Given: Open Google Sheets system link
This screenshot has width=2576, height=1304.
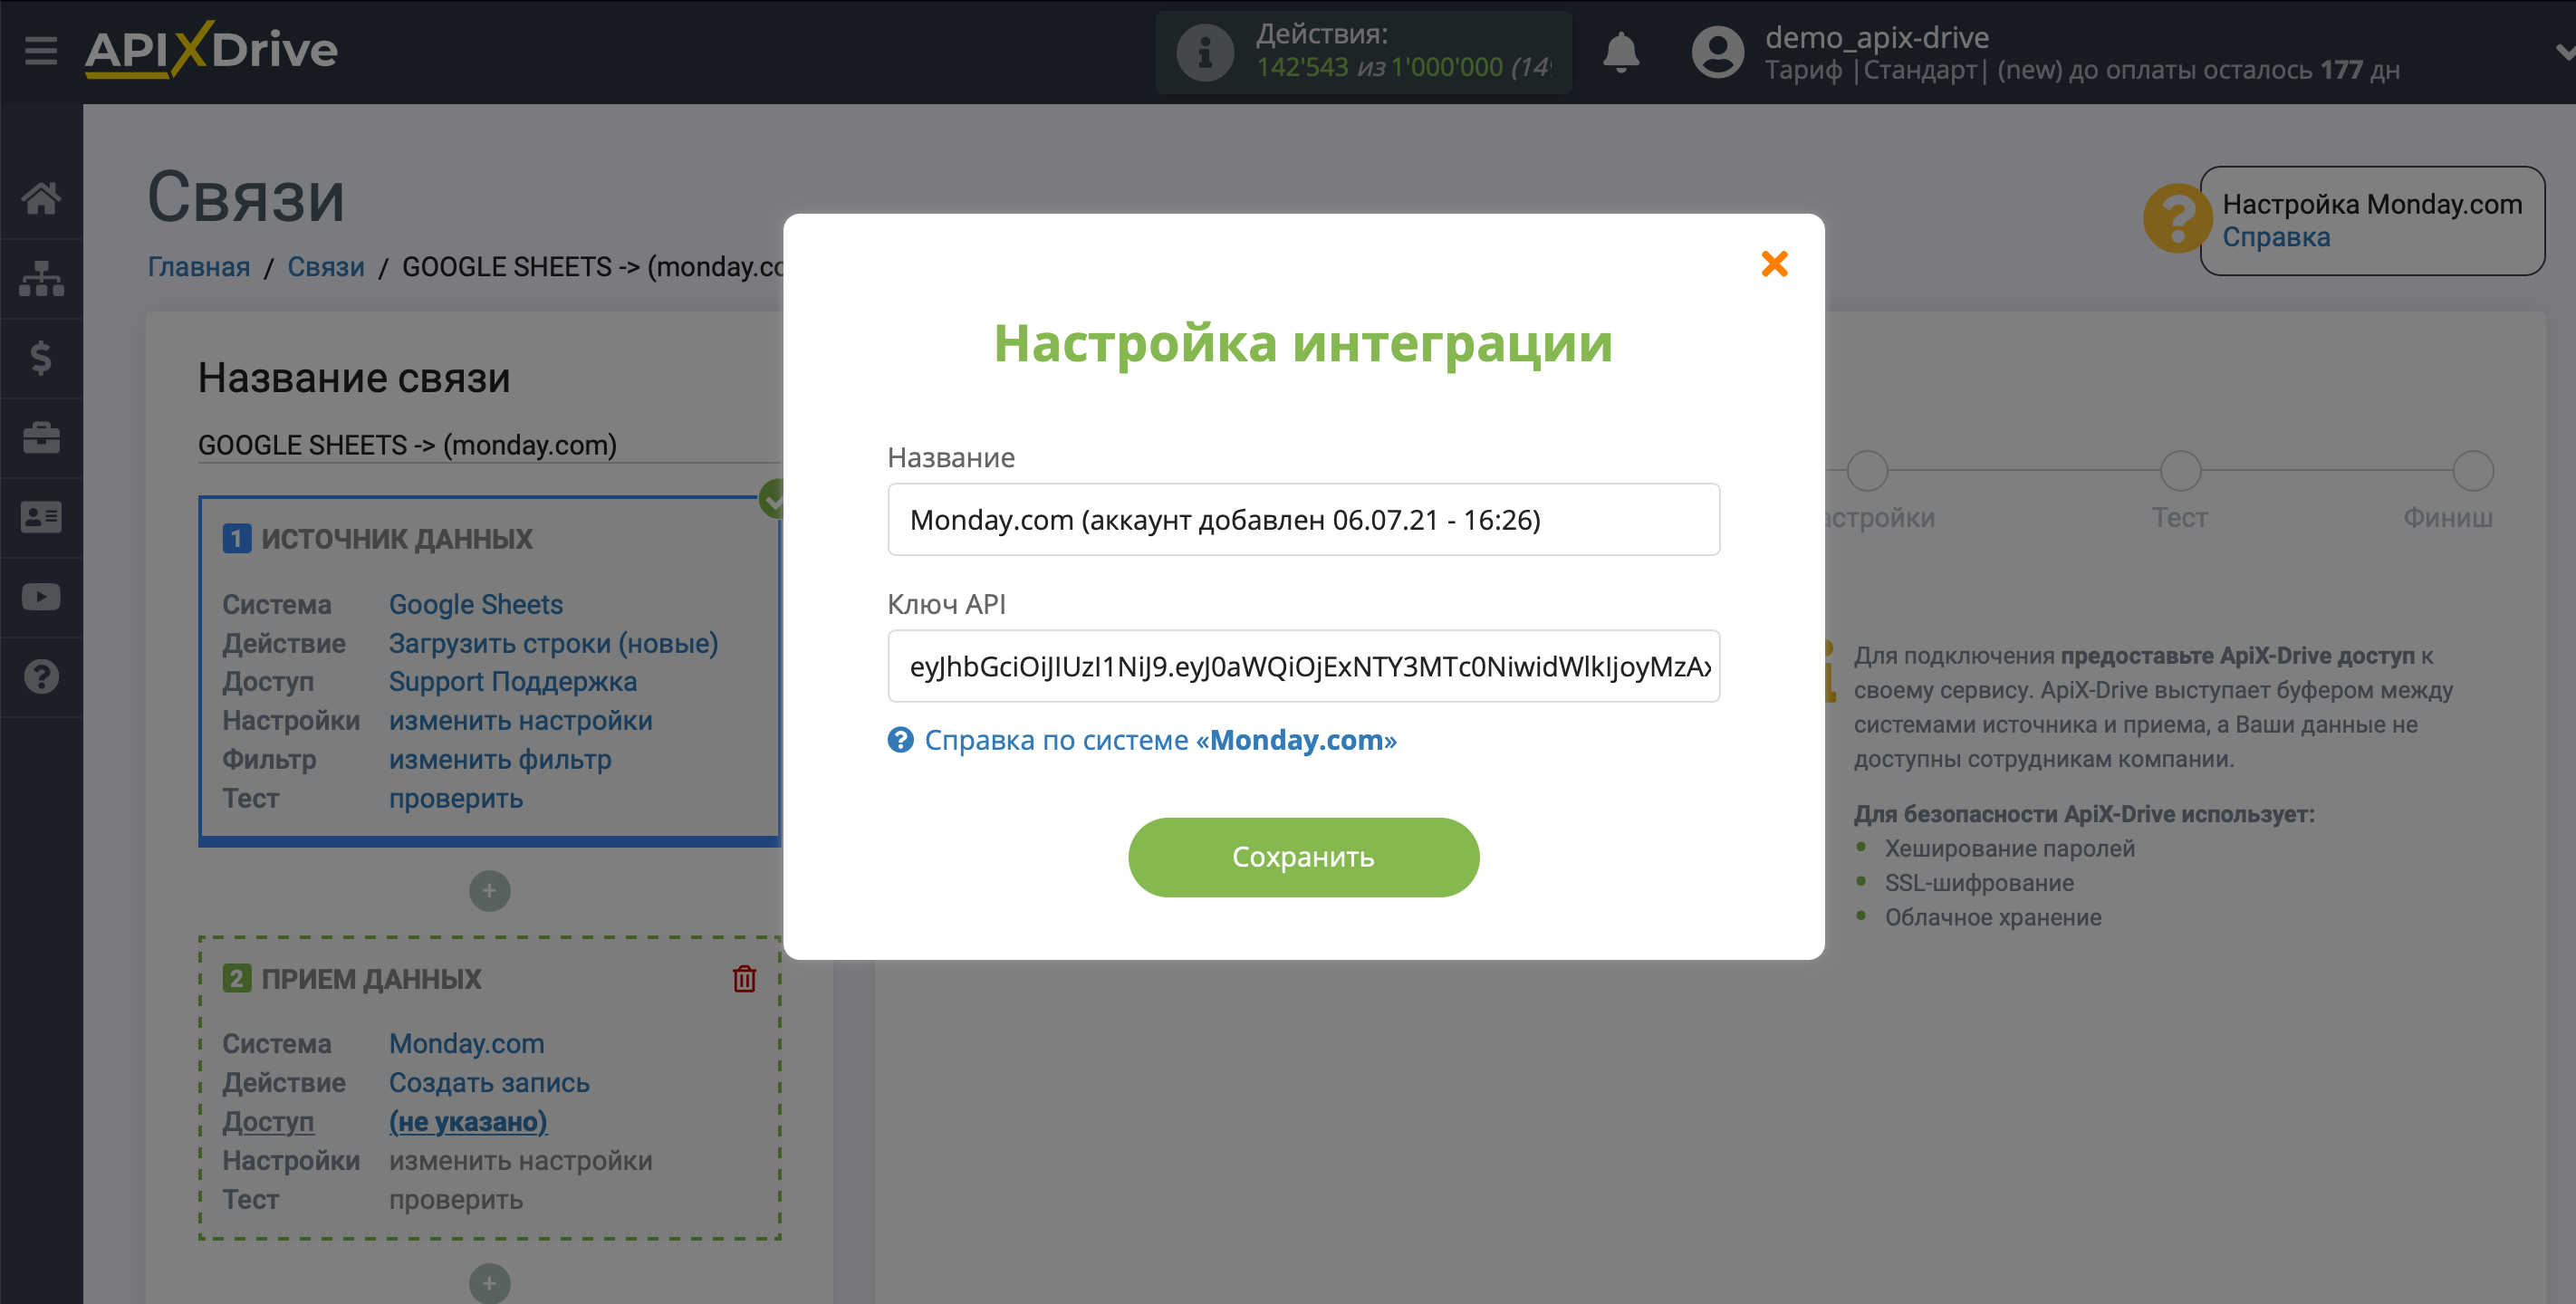Looking at the screenshot, I should tap(476, 605).
